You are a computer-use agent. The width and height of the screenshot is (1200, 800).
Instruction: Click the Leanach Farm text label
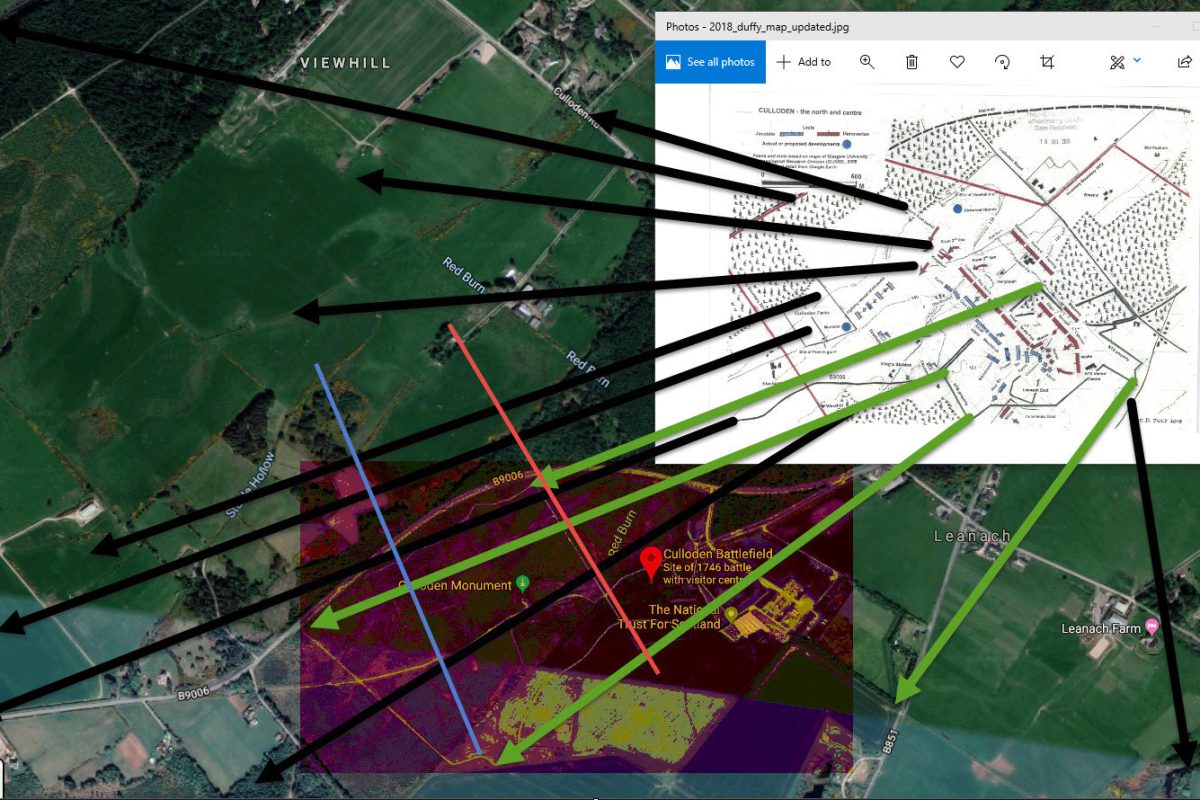(x=1100, y=629)
